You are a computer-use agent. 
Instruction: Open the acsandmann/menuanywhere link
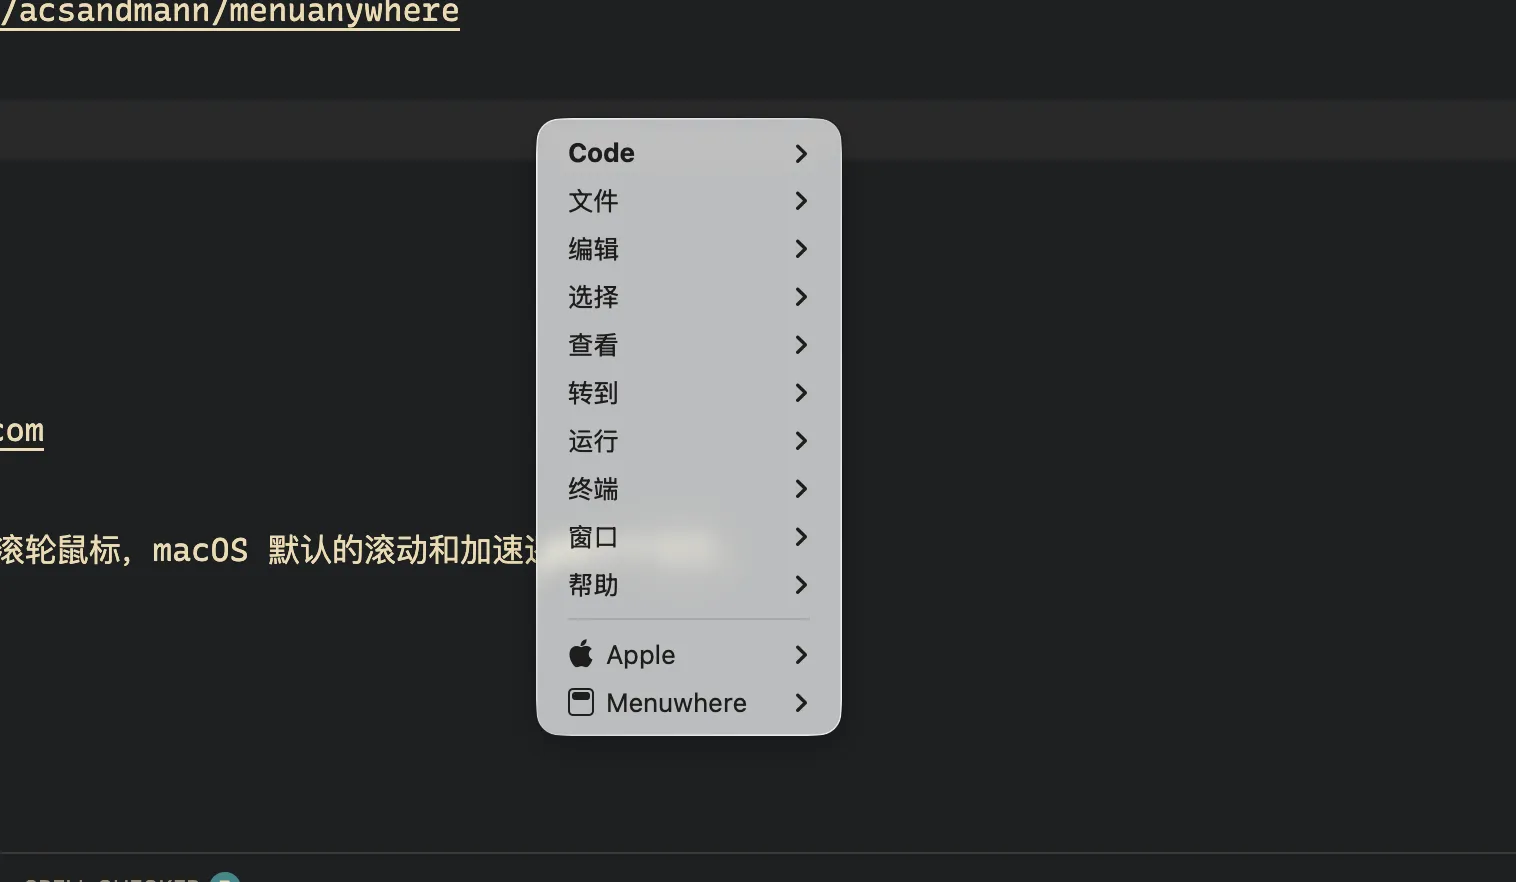(x=230, y=13)
